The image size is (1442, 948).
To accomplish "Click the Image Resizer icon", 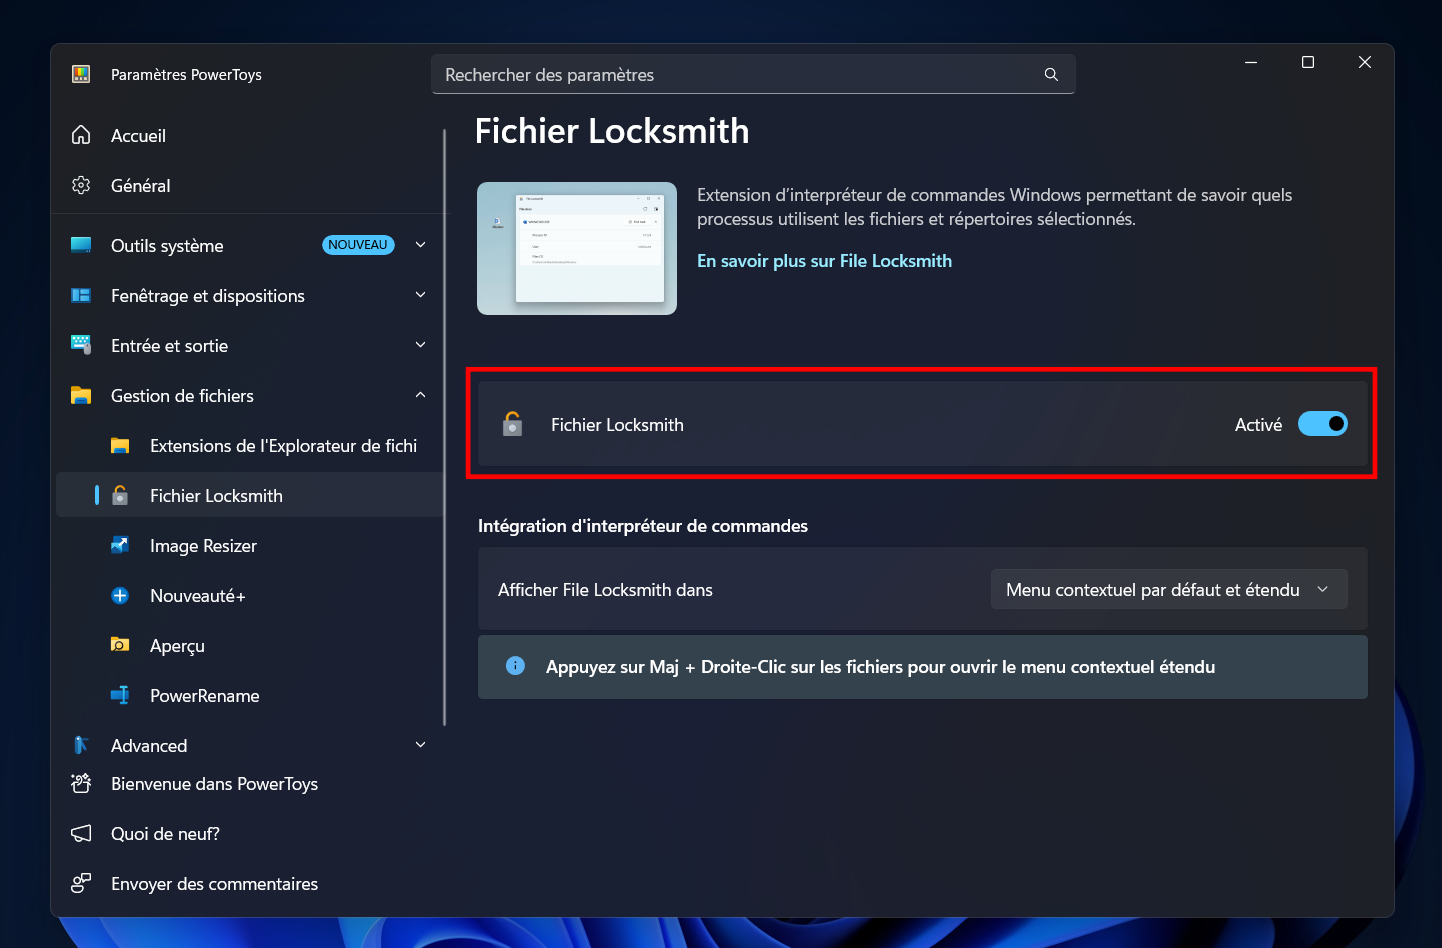I will point(120,545).
